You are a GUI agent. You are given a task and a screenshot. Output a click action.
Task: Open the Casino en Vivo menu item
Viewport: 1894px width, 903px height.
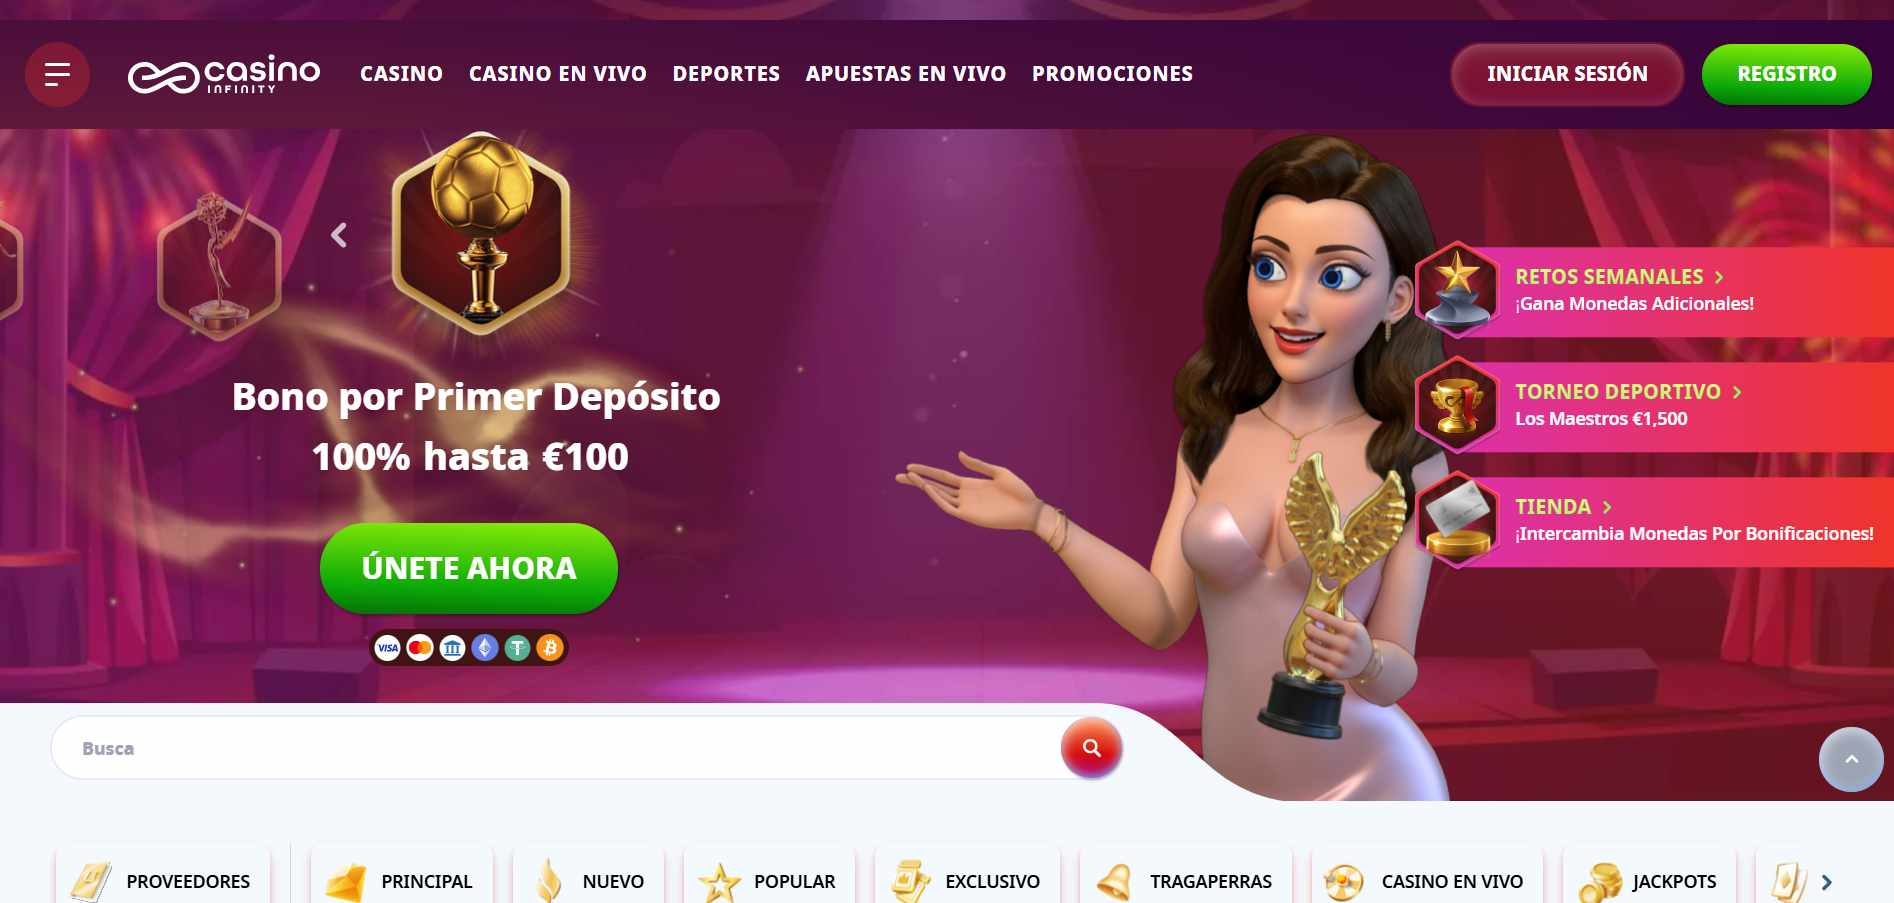558,74
